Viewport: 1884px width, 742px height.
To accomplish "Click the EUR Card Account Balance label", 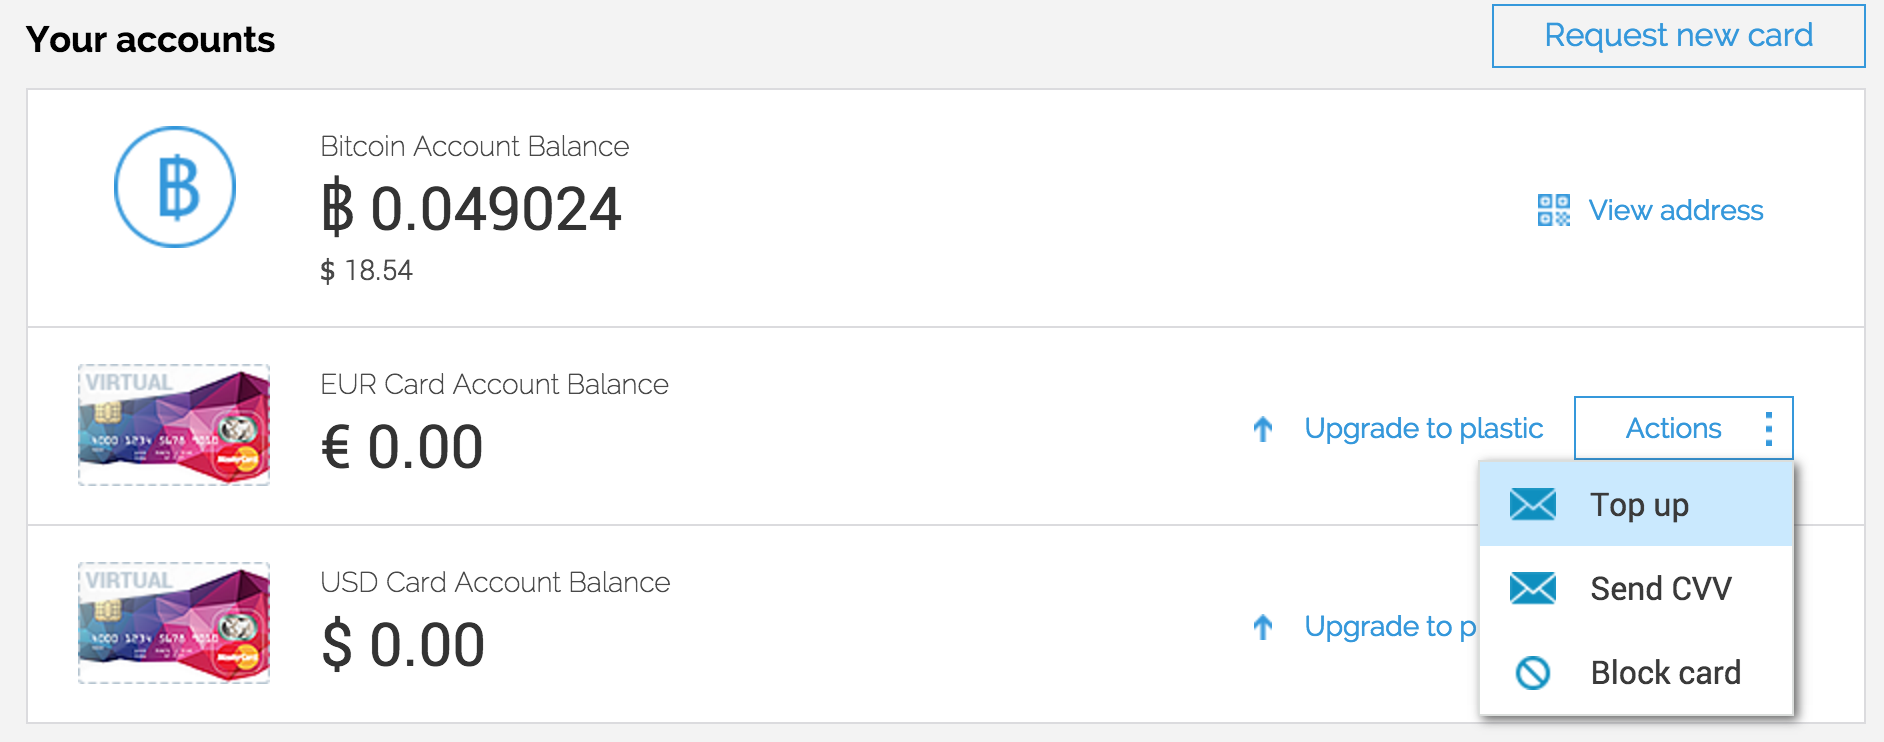I will click(494, 384).
